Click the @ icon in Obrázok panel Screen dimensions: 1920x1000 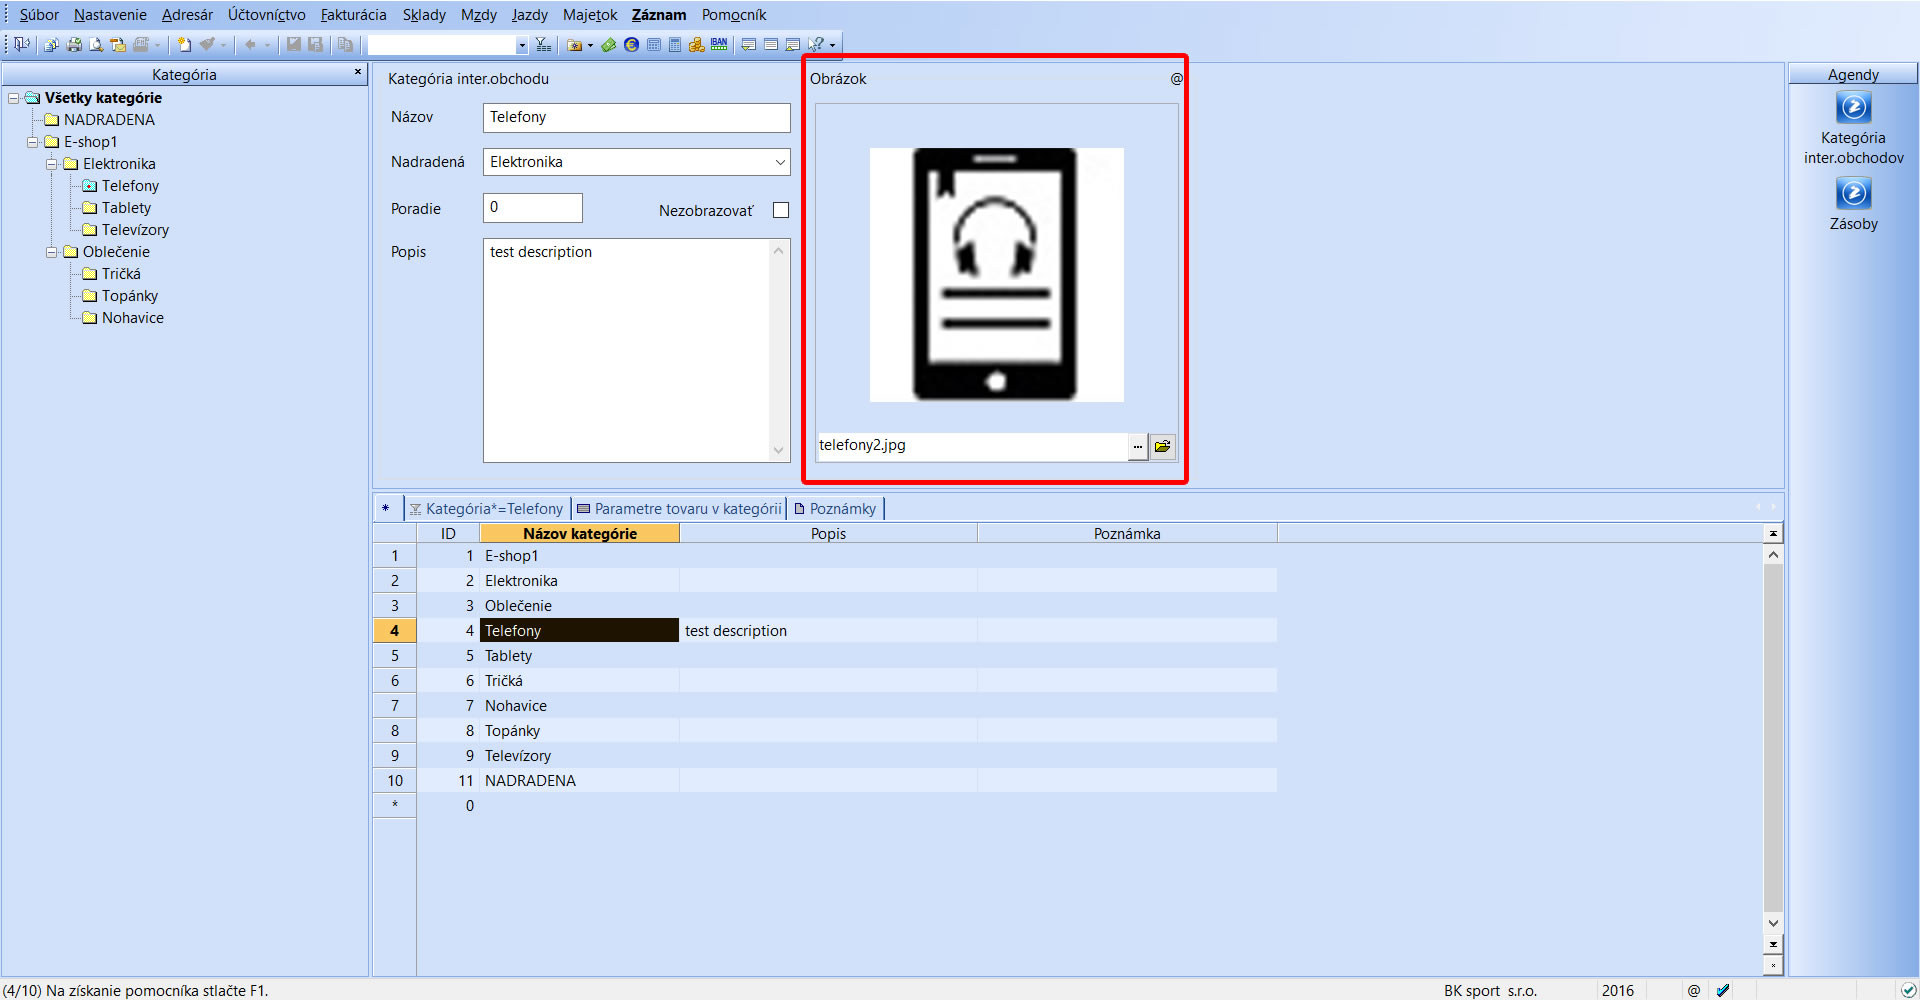(x=1177, y=79)
